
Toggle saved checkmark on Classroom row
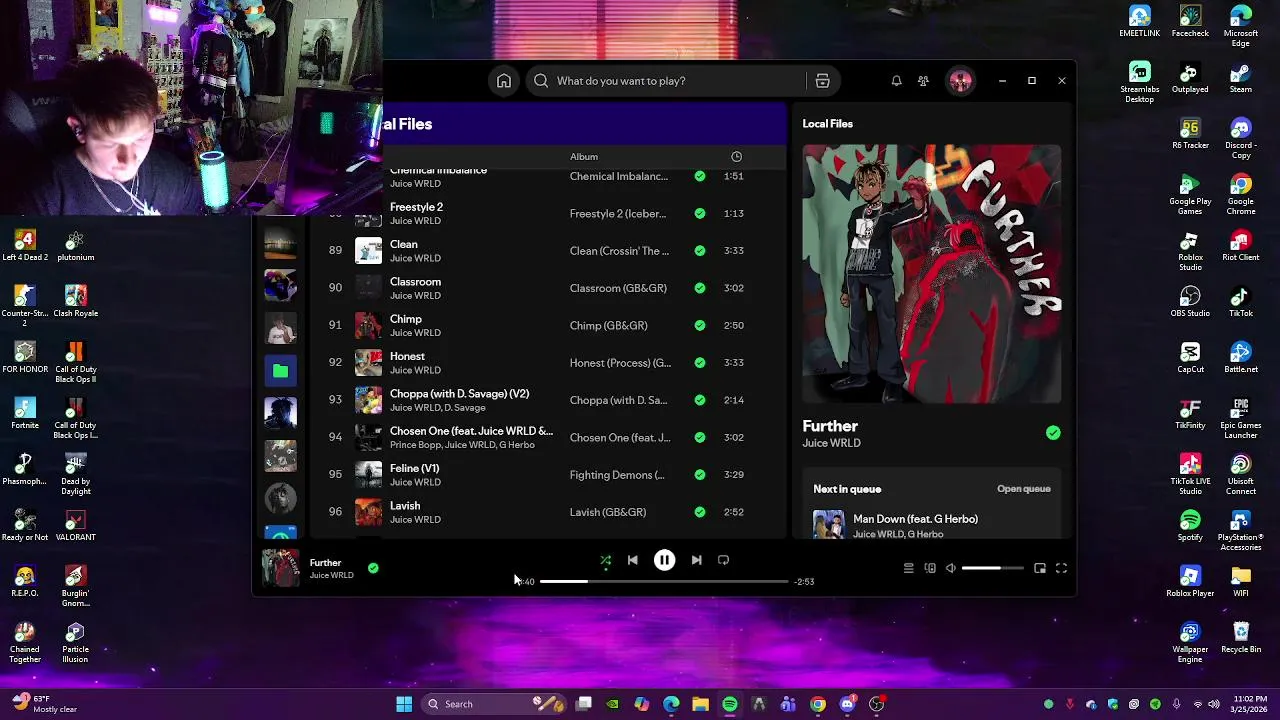[699, 288]
